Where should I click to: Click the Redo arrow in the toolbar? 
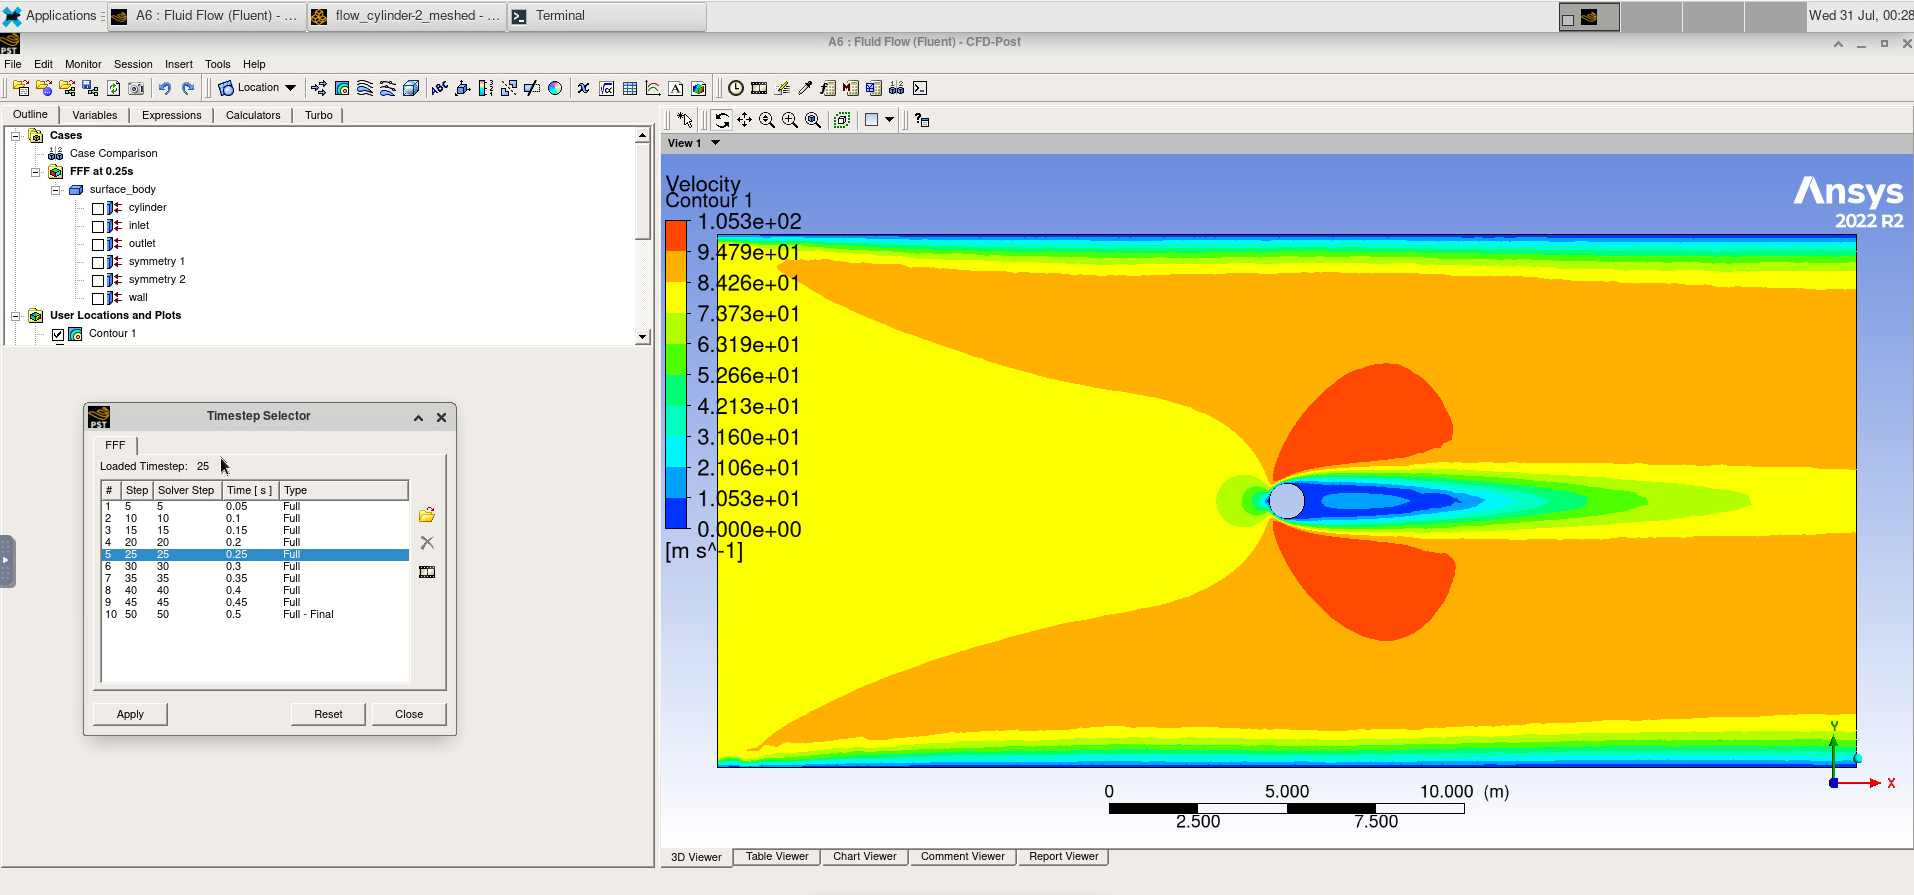(188, 88)
